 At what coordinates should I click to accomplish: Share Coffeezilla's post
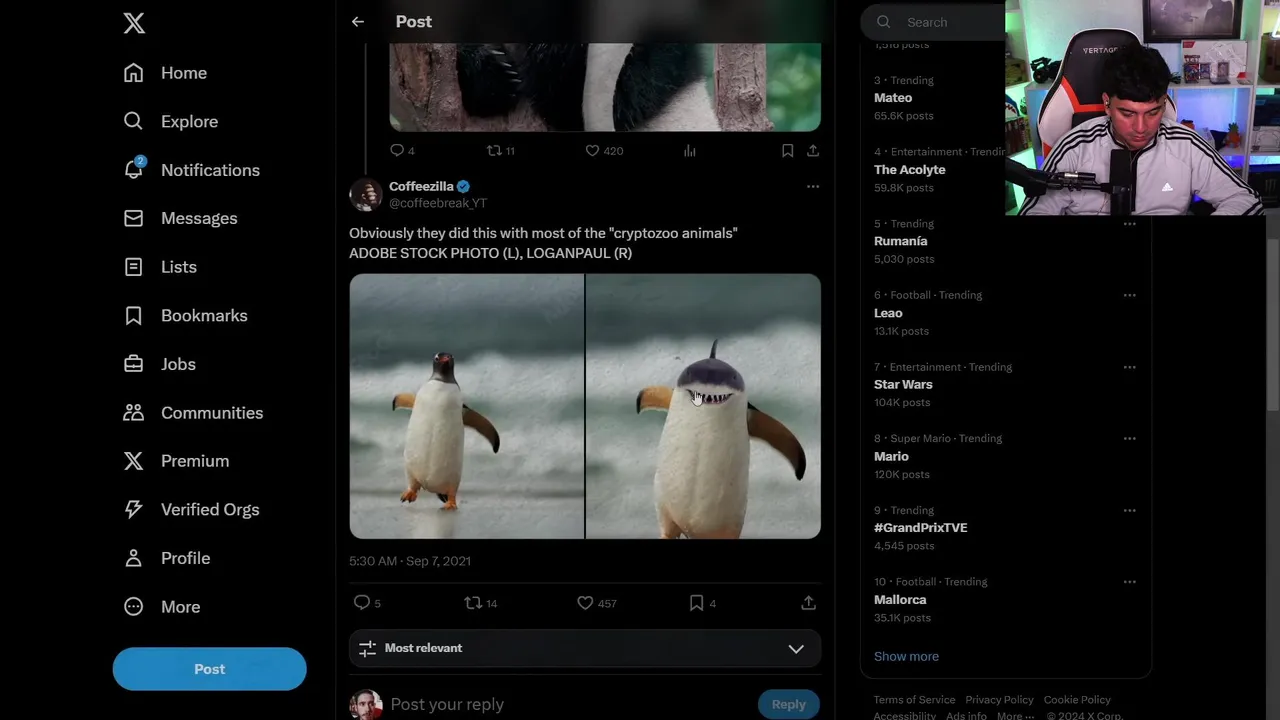(808, 602)
